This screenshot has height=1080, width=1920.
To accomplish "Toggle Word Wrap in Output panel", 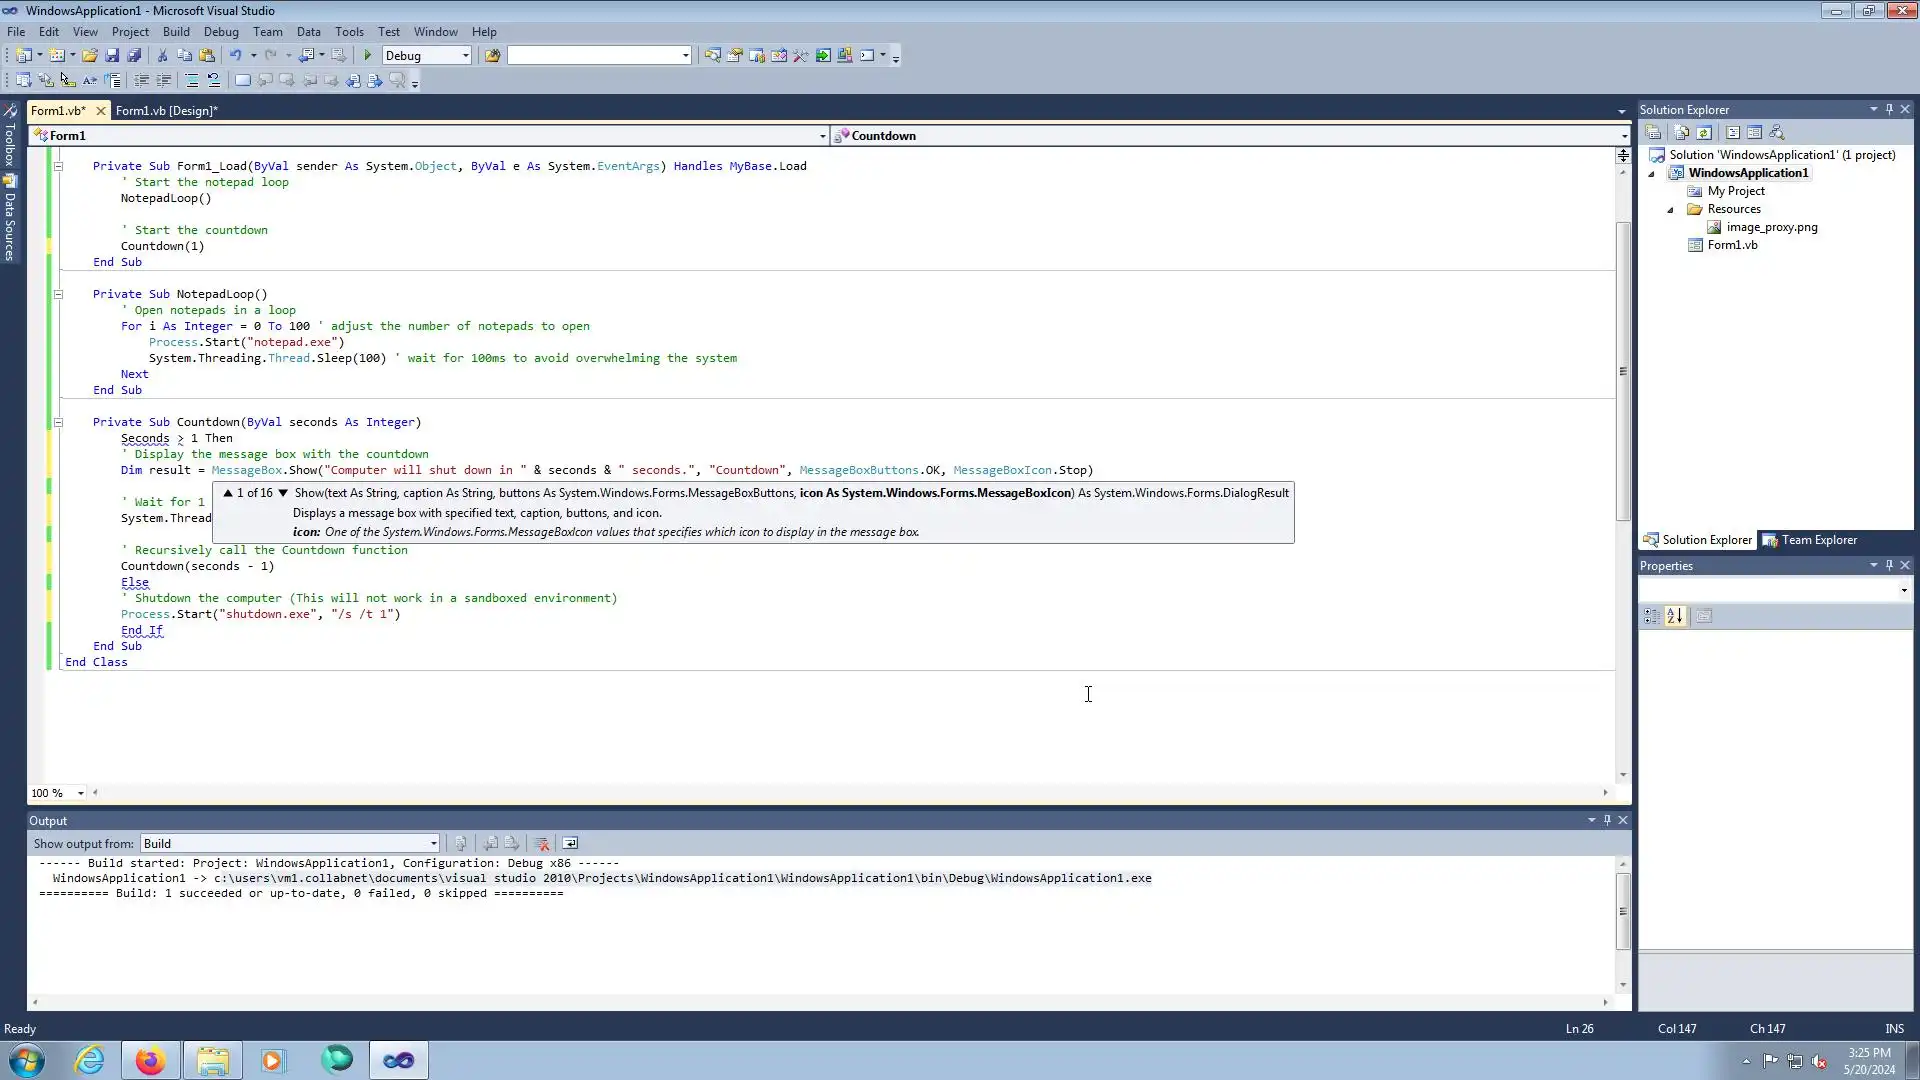I will (570, 844).
